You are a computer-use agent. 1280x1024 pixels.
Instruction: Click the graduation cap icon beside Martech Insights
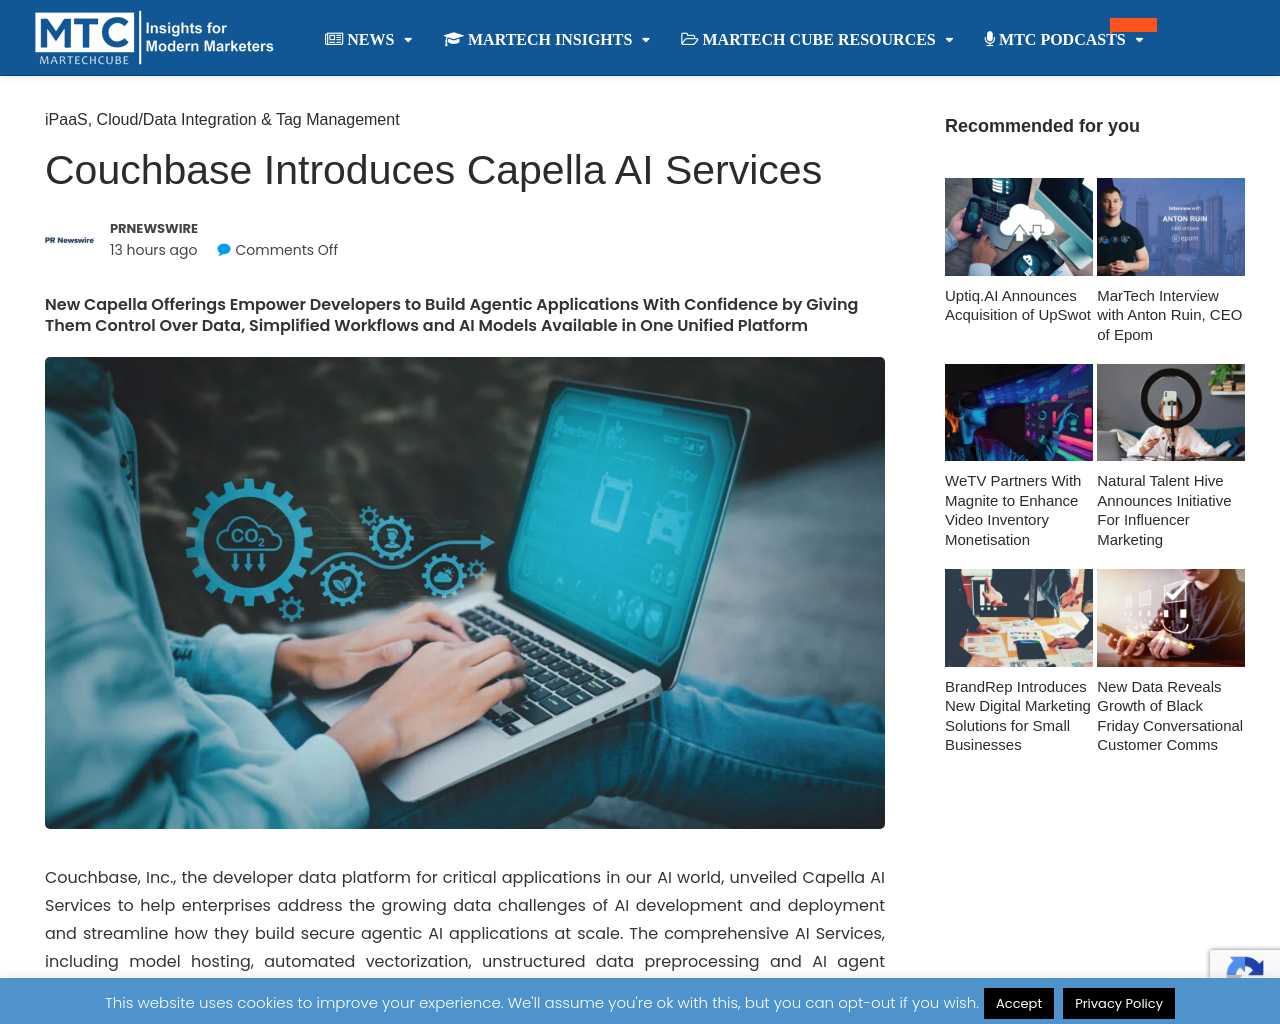[x=453, y=39]
